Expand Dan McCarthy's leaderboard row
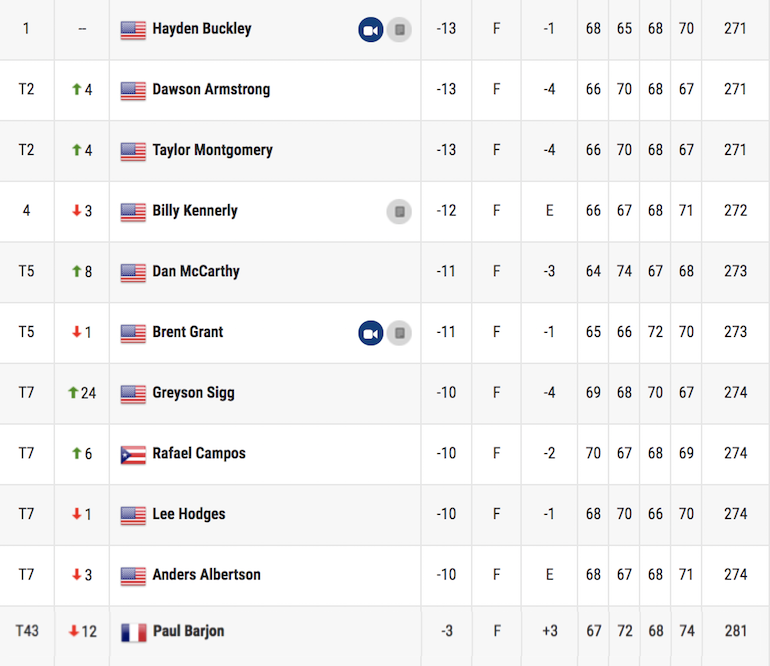The width and height of the screenshot is (770, 666). 385,272
